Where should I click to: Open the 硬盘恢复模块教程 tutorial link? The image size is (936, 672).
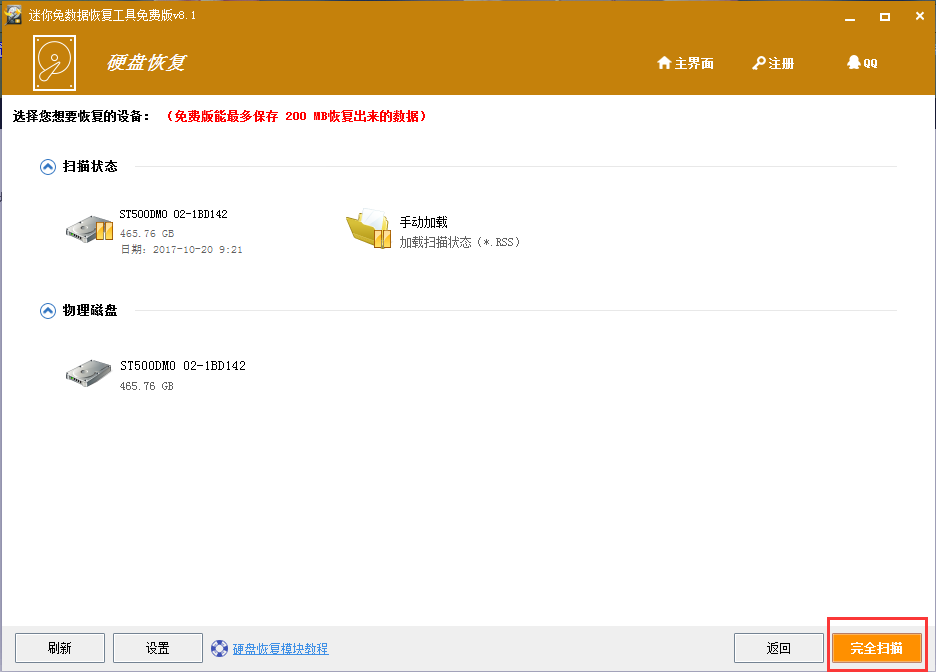click(283, 648)
